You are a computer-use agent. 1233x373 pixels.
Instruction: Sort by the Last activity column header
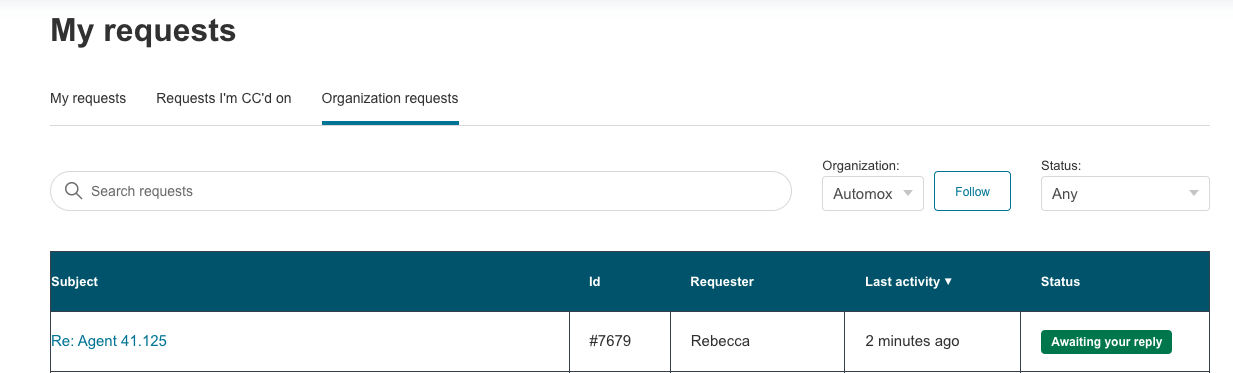[902, 282]
